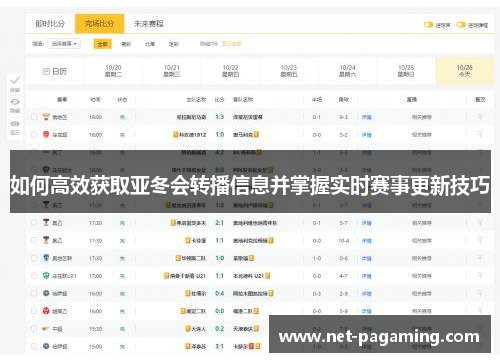Select the 10/20 date tab
Viewport: 500px width, 362px height.
tap(113, 71)
